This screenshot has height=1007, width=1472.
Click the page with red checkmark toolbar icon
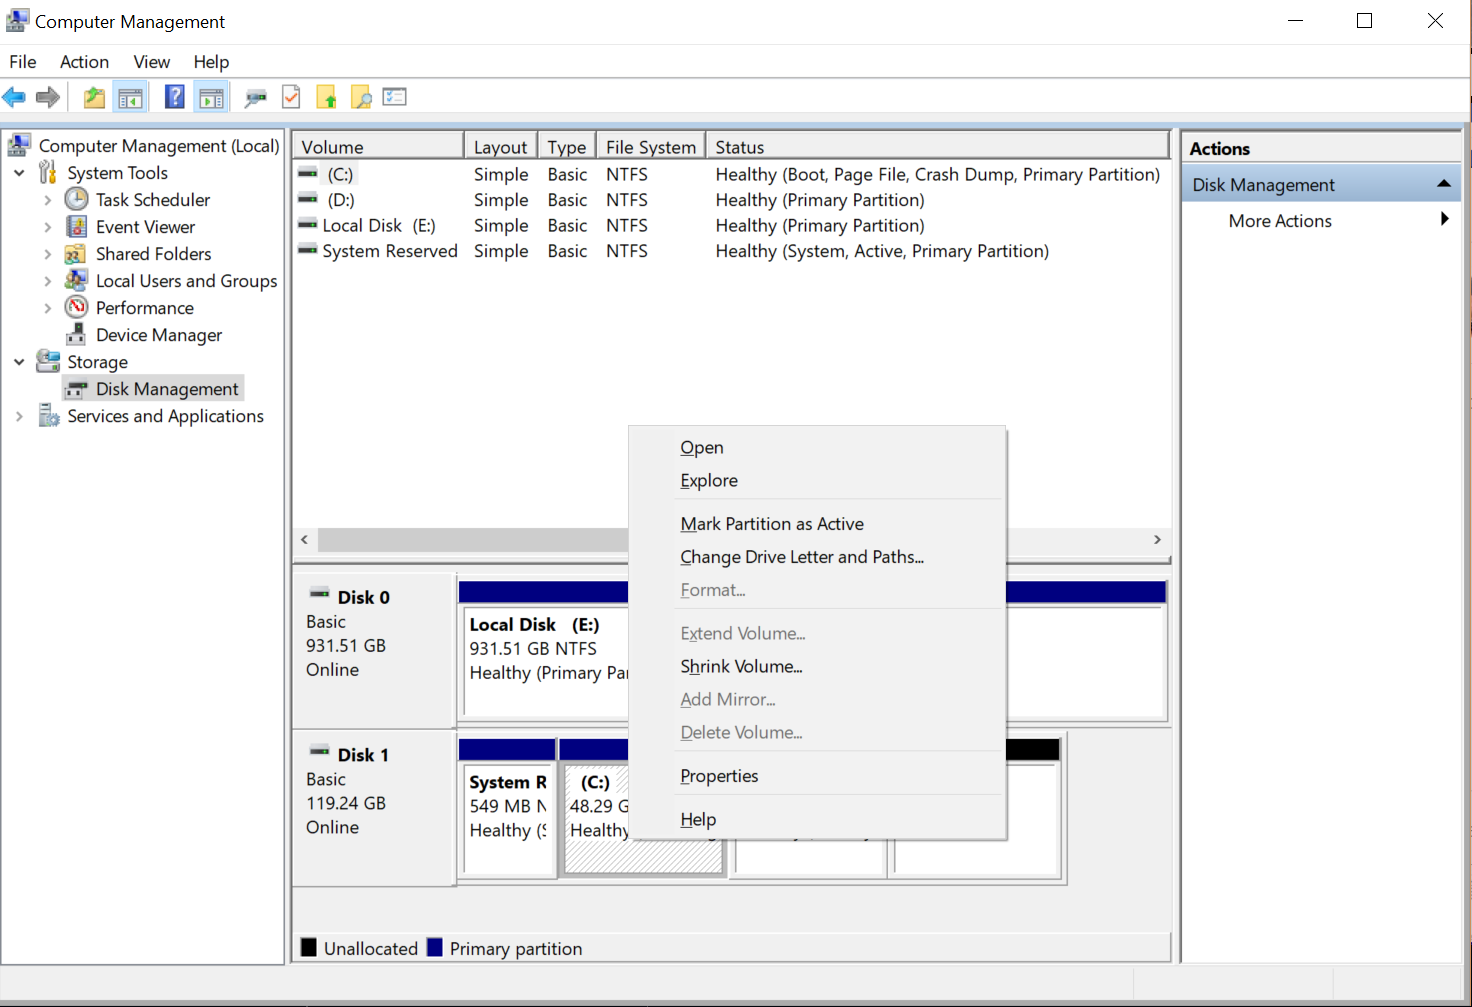[291, 97]
